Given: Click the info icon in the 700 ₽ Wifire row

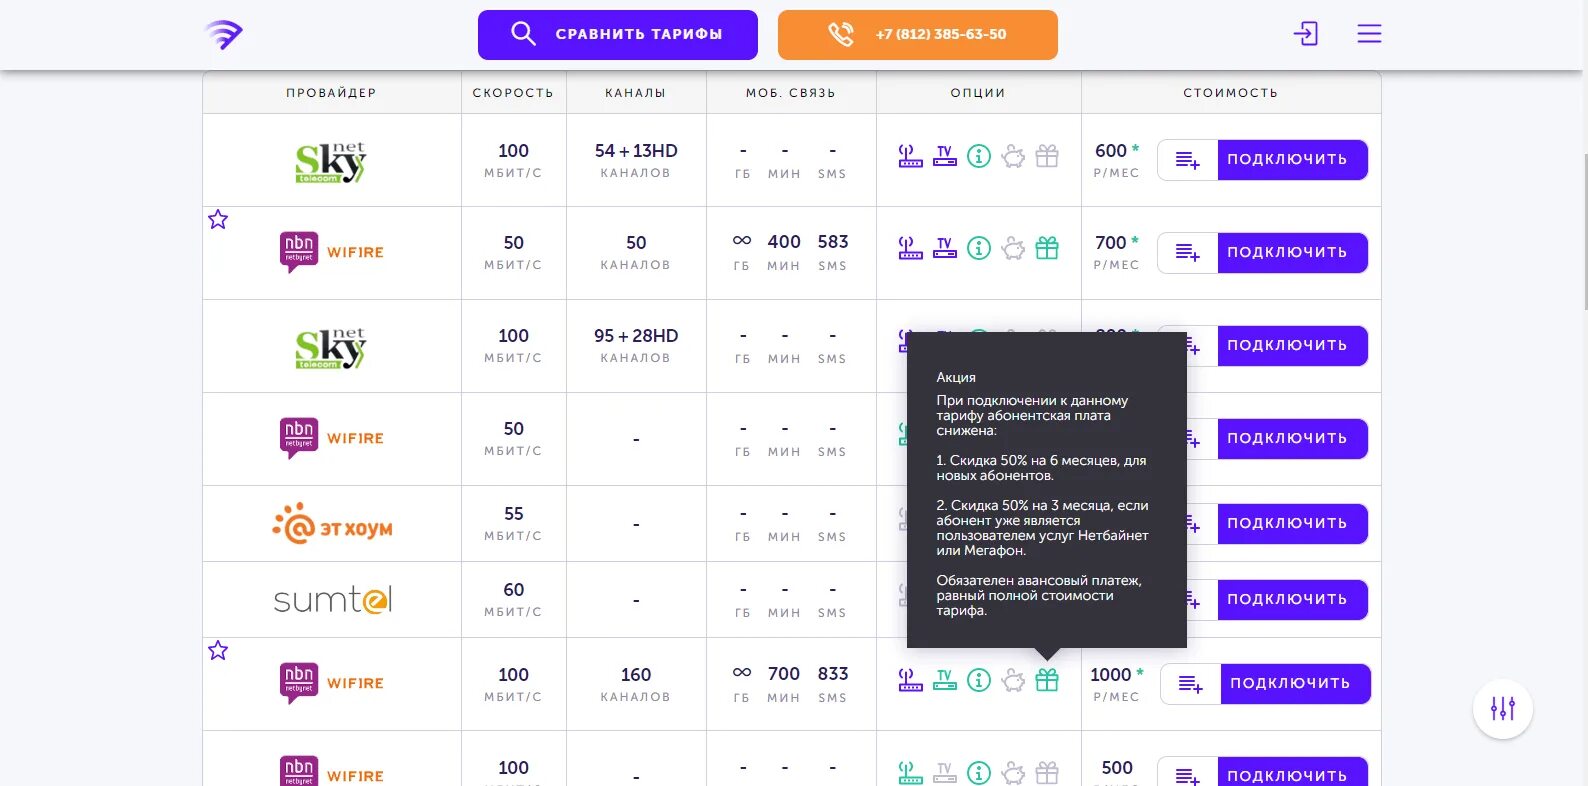Looking at the screenshot, I should (979, 248).
